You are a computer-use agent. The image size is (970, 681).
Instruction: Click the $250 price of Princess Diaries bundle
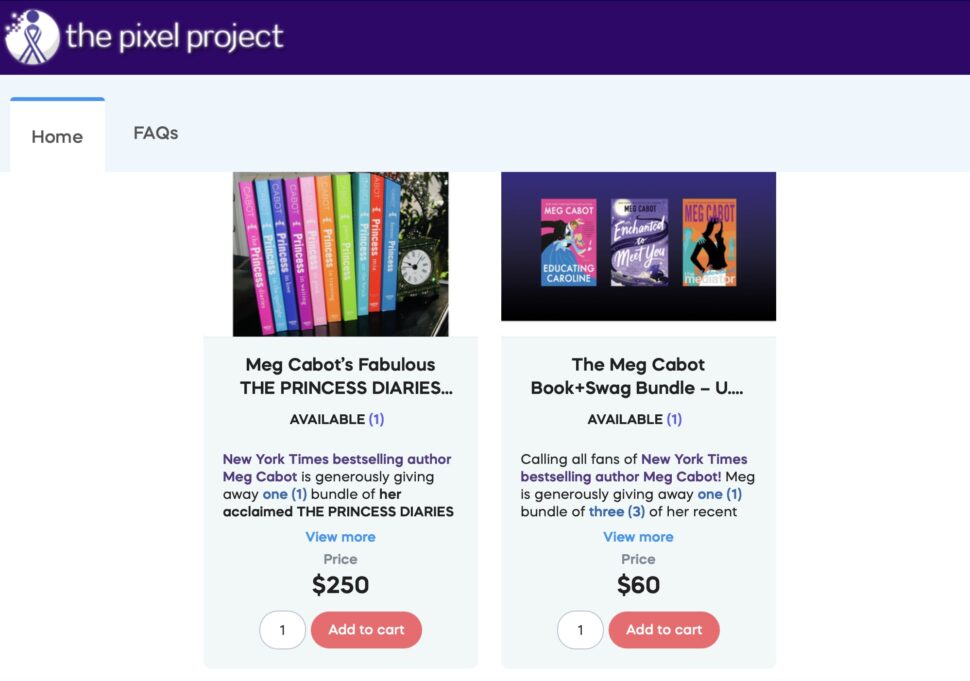click(340, 585)
